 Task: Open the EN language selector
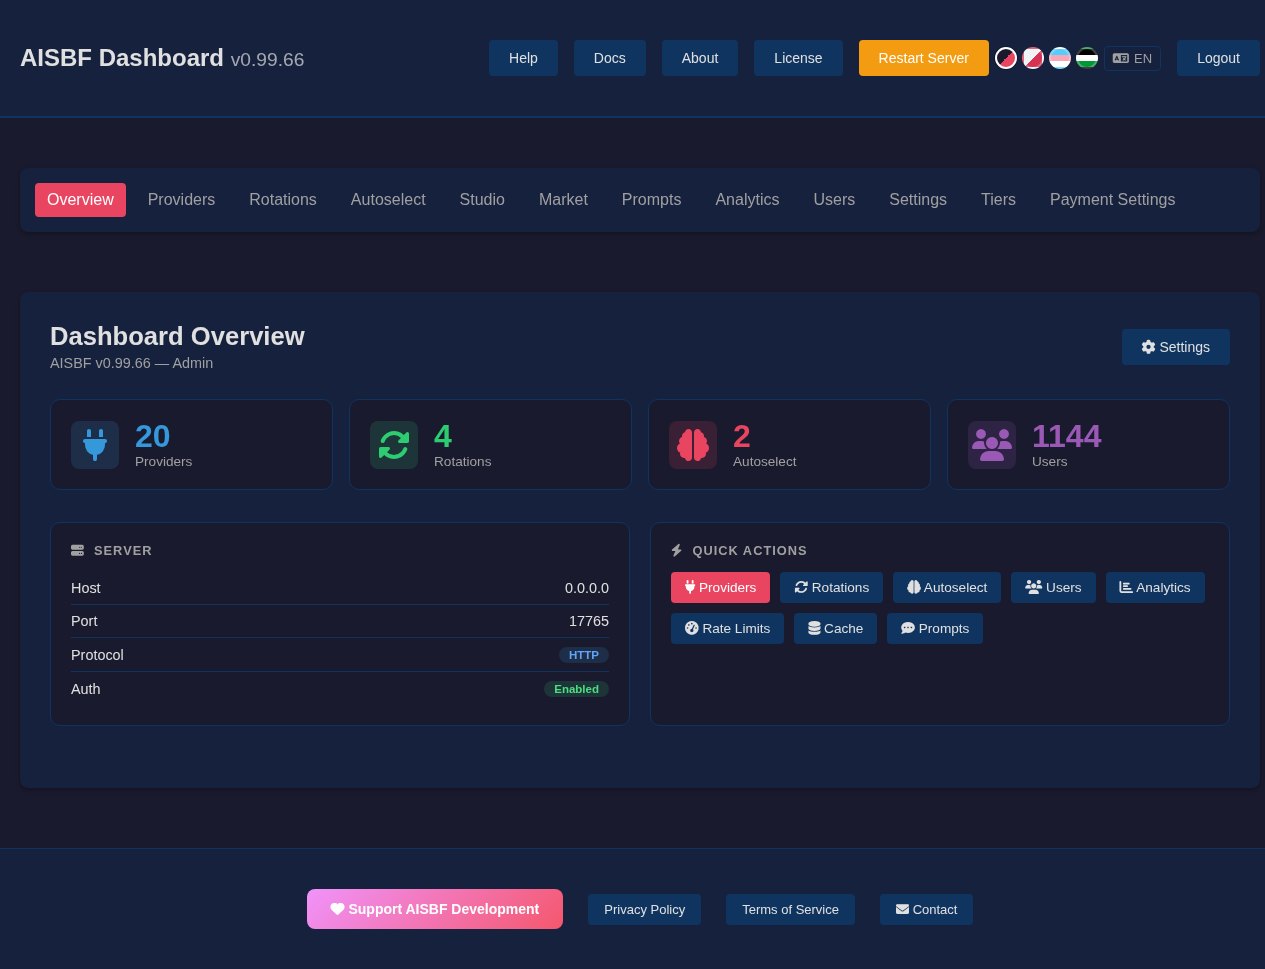click(1132, 58)
